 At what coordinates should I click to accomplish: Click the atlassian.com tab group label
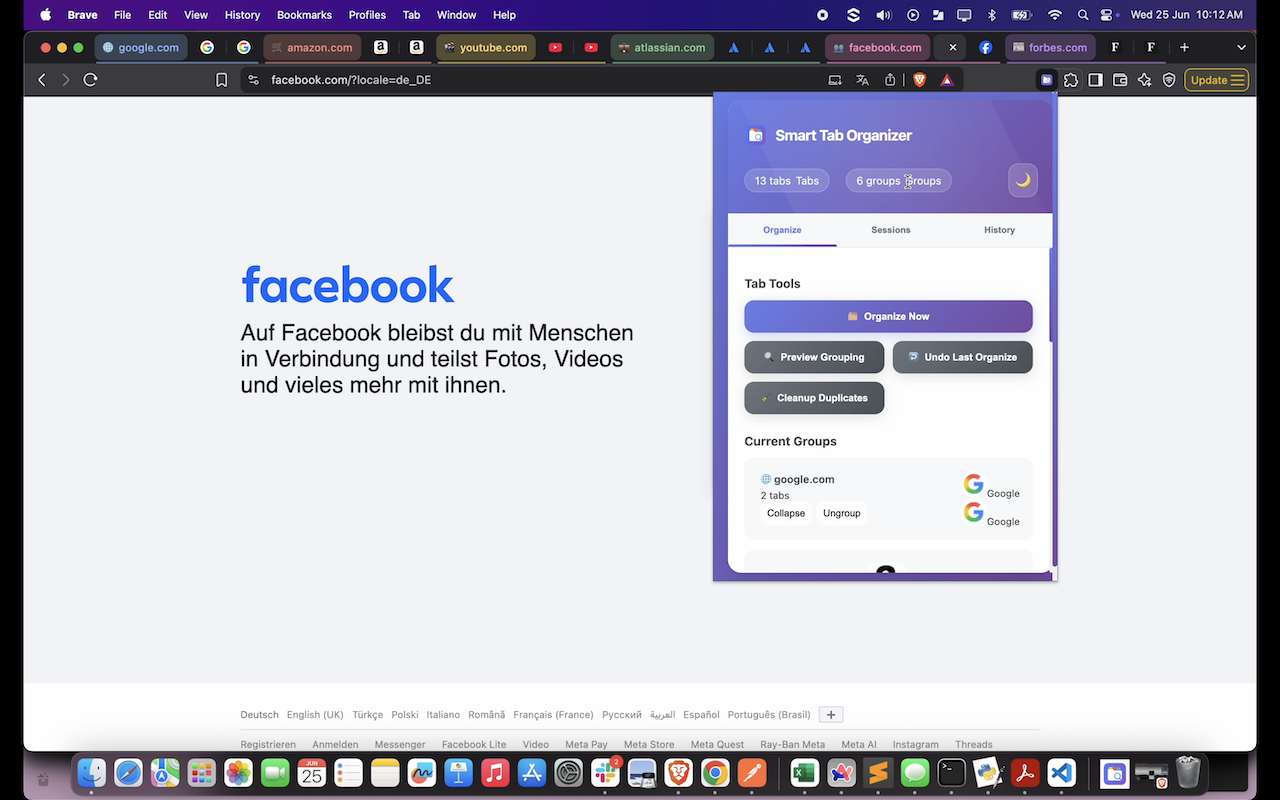661,47
